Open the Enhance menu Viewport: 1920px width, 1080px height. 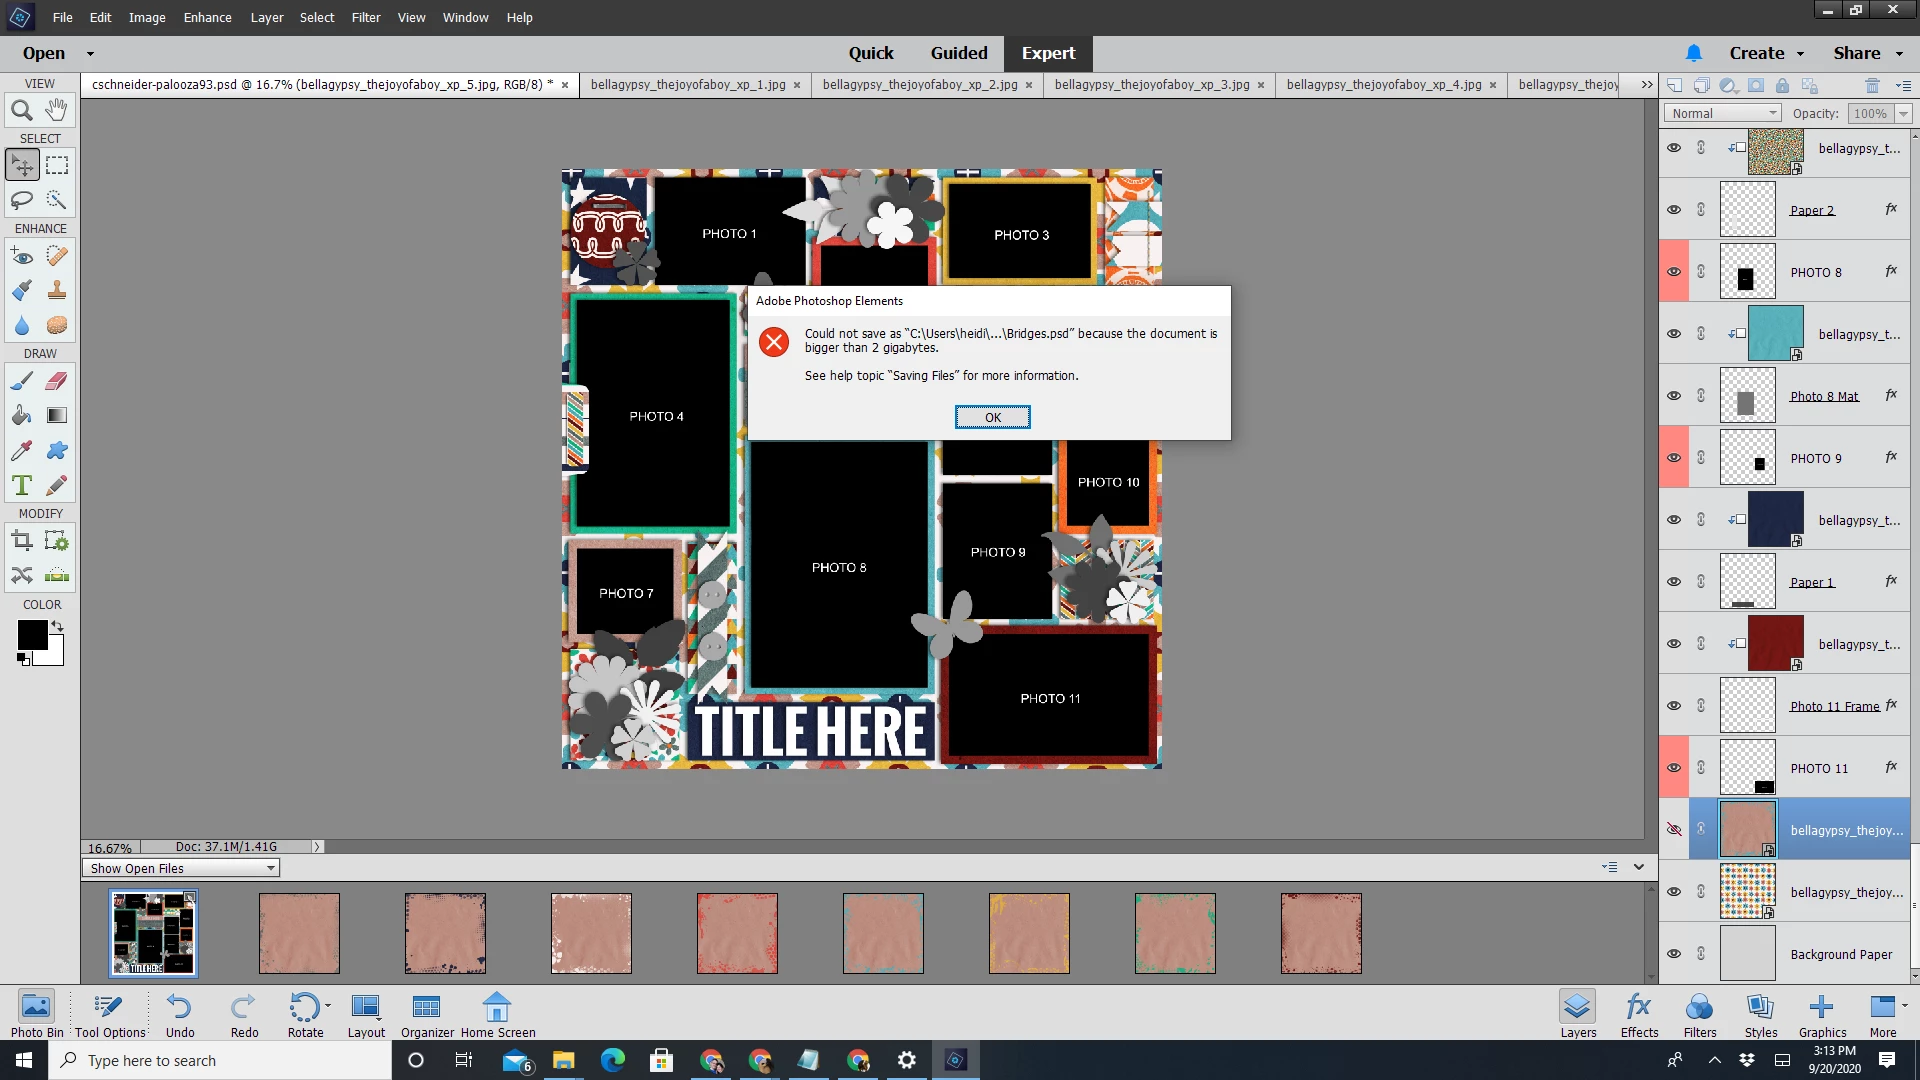207,17
